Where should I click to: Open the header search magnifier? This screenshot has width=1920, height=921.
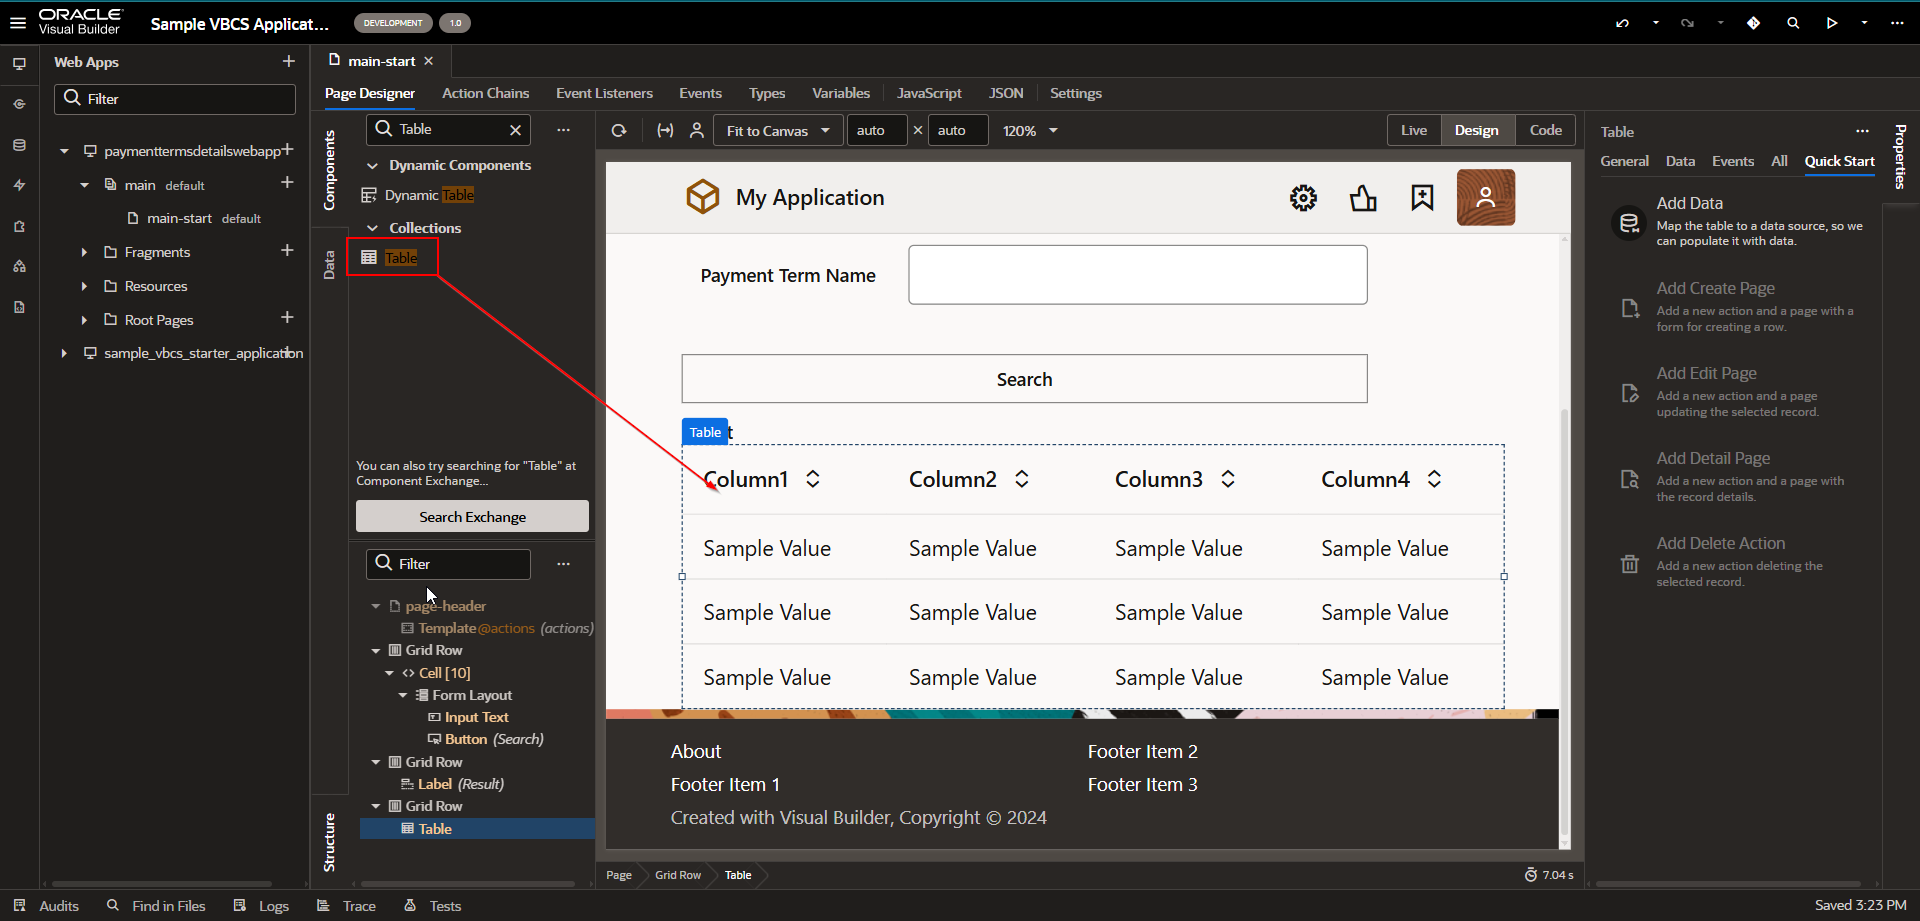pyautogui.click(x=1793, y=23)
